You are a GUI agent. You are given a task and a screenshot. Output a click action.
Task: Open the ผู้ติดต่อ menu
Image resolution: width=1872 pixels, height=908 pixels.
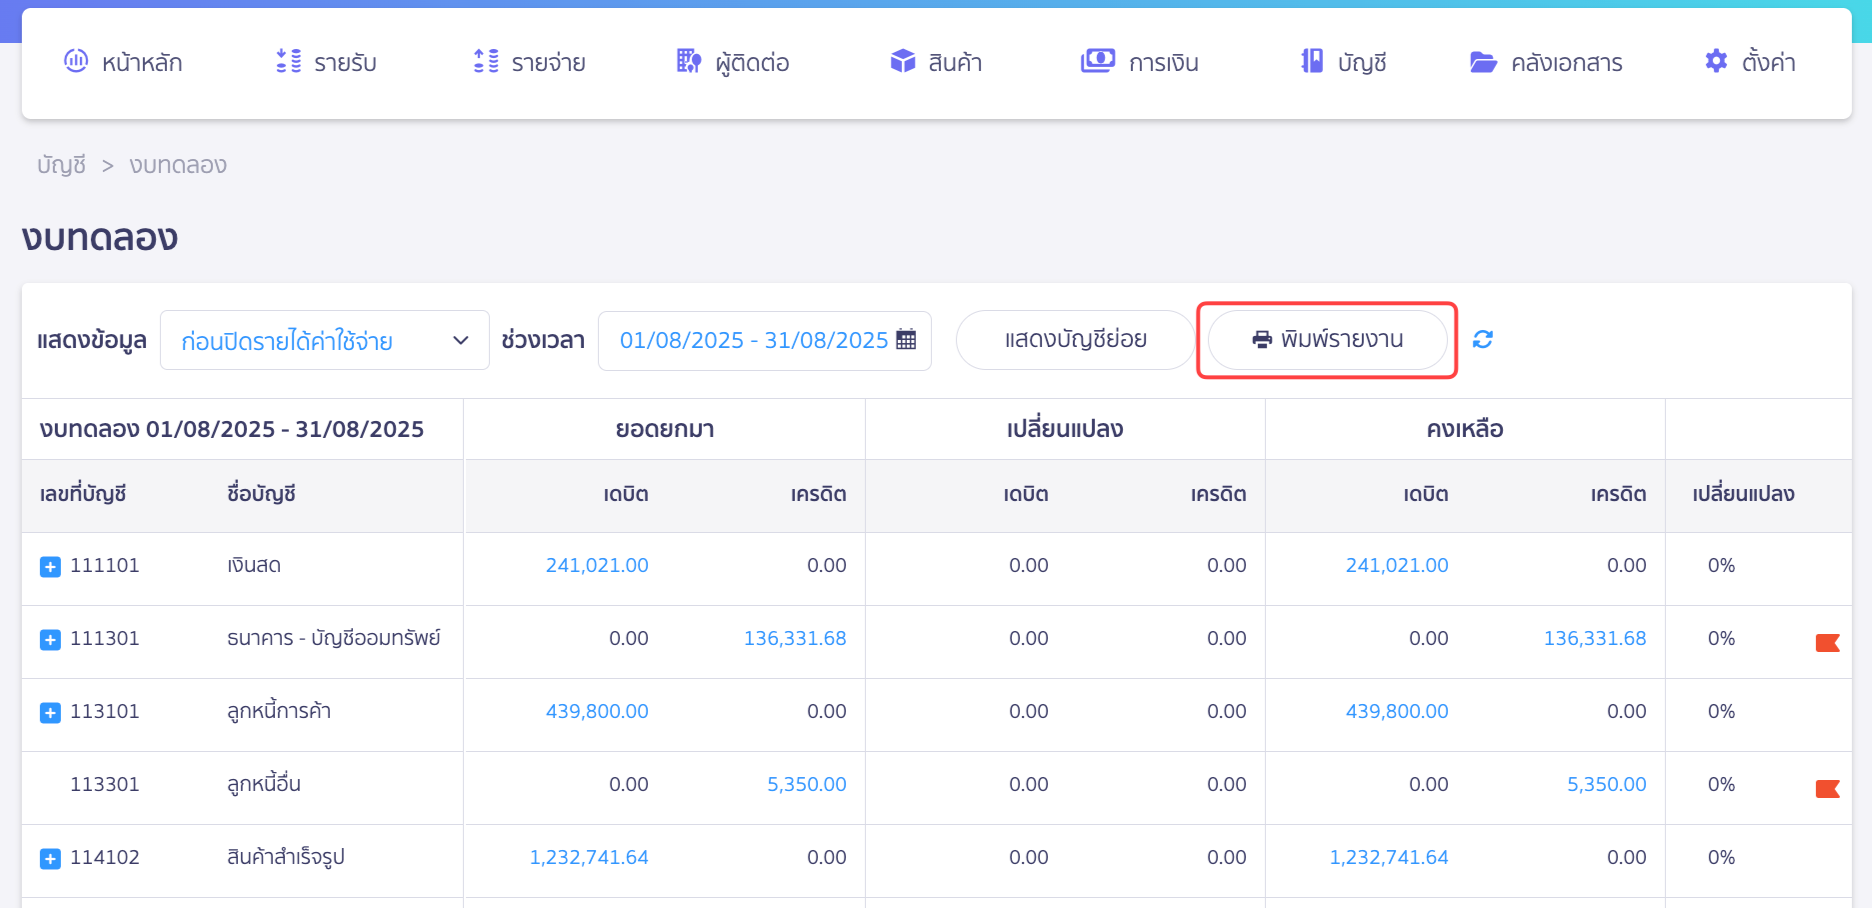733,62
